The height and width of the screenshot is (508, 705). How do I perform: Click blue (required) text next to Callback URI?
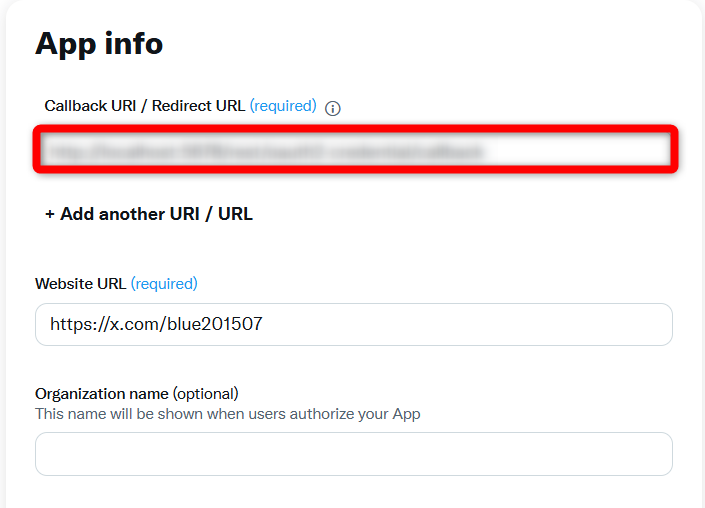(283, 106)
